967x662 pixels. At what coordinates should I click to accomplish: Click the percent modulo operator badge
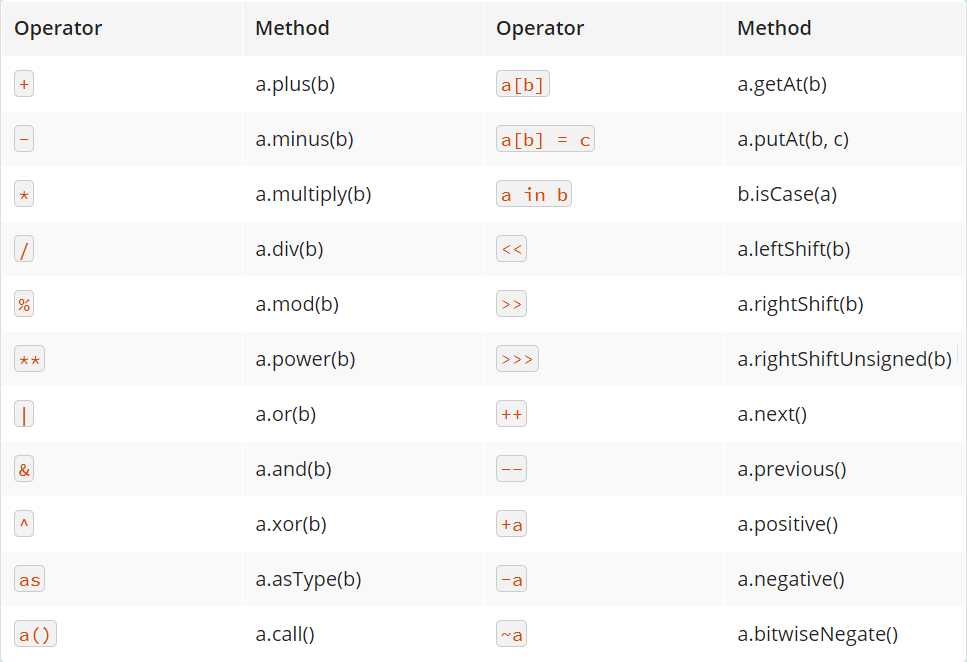coord(24,304)
